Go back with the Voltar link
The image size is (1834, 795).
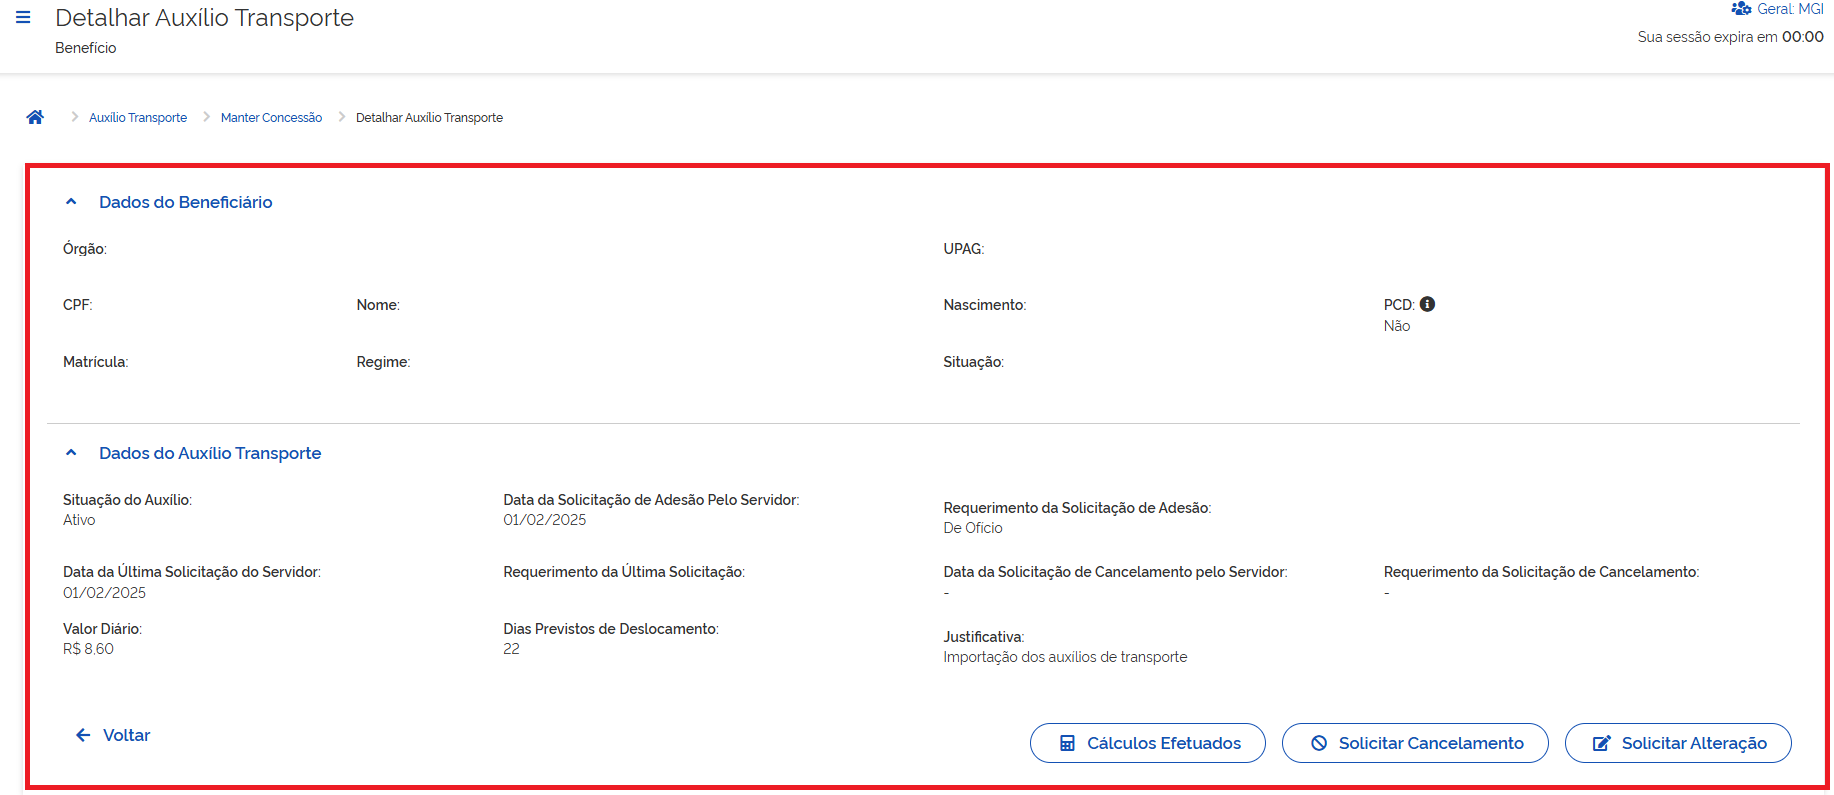[x=126, y=735]
